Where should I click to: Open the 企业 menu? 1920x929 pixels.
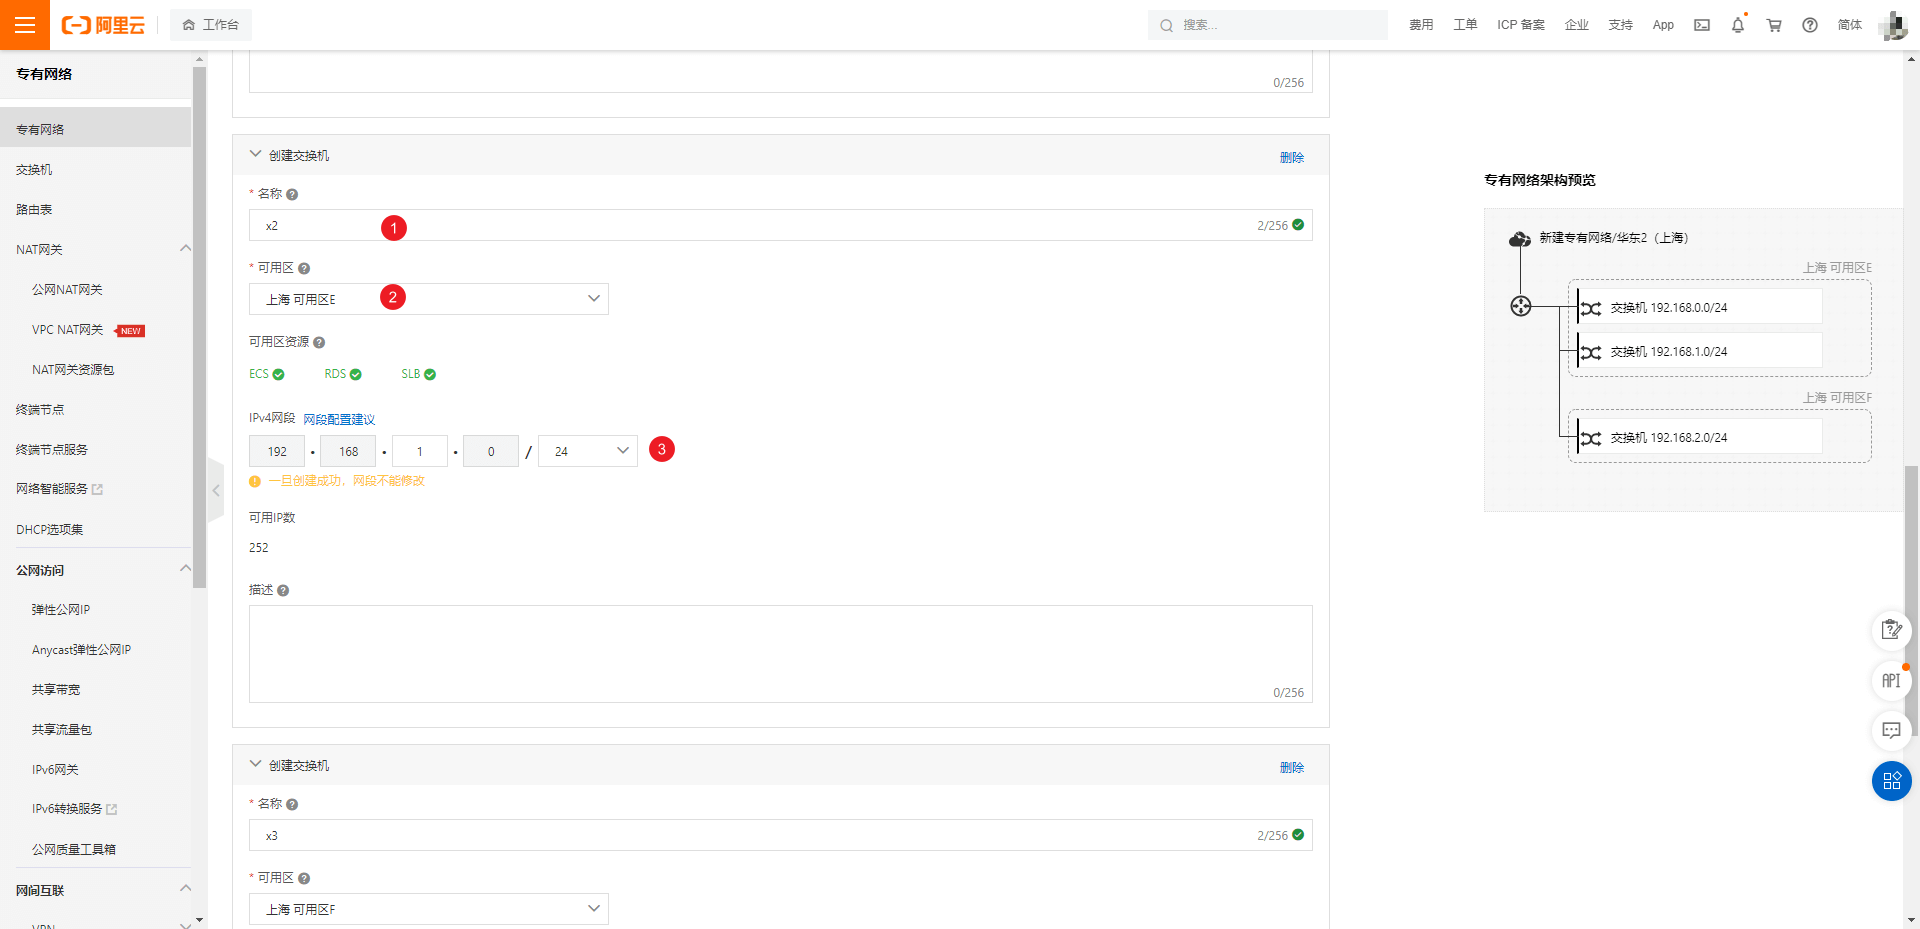point(1577,25)
